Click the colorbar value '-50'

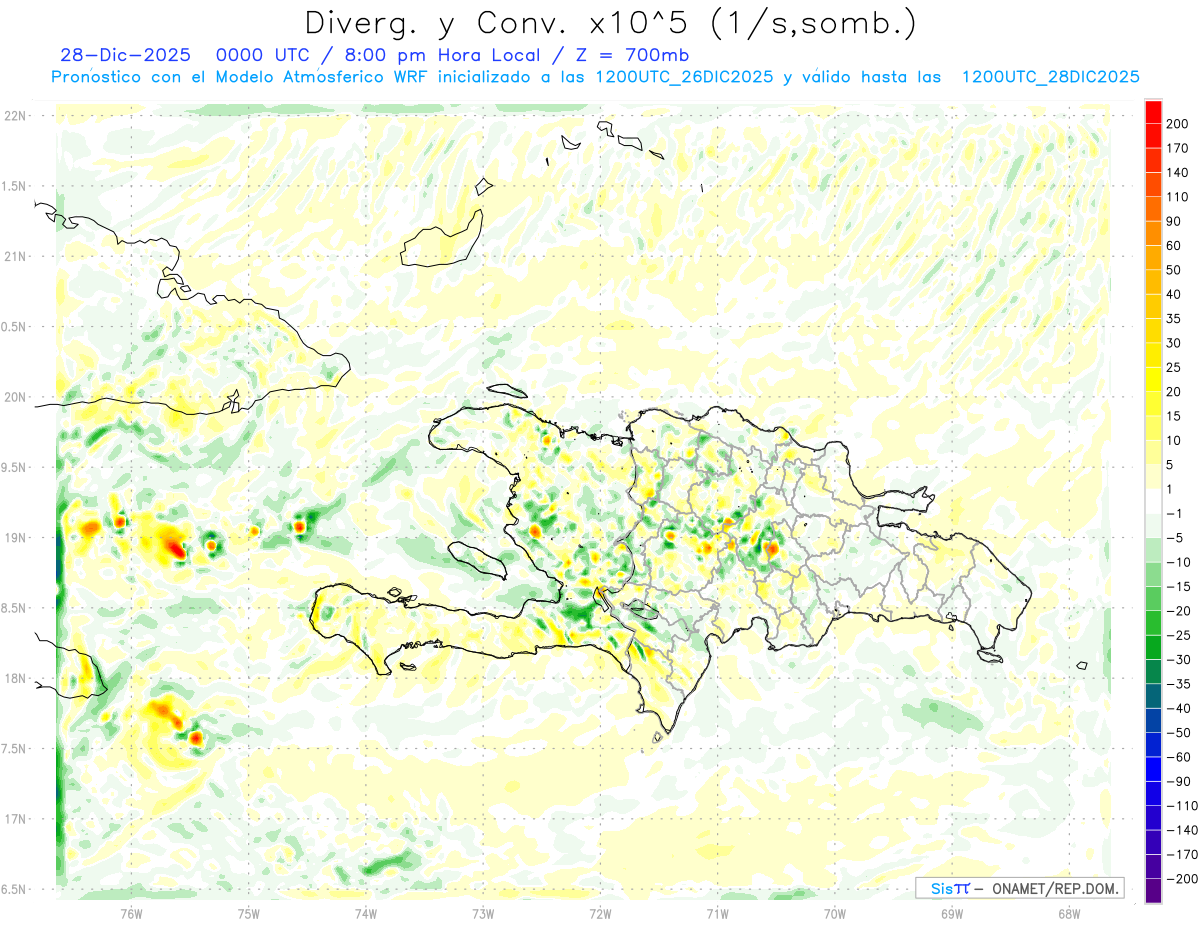(x=1178, y=733)
